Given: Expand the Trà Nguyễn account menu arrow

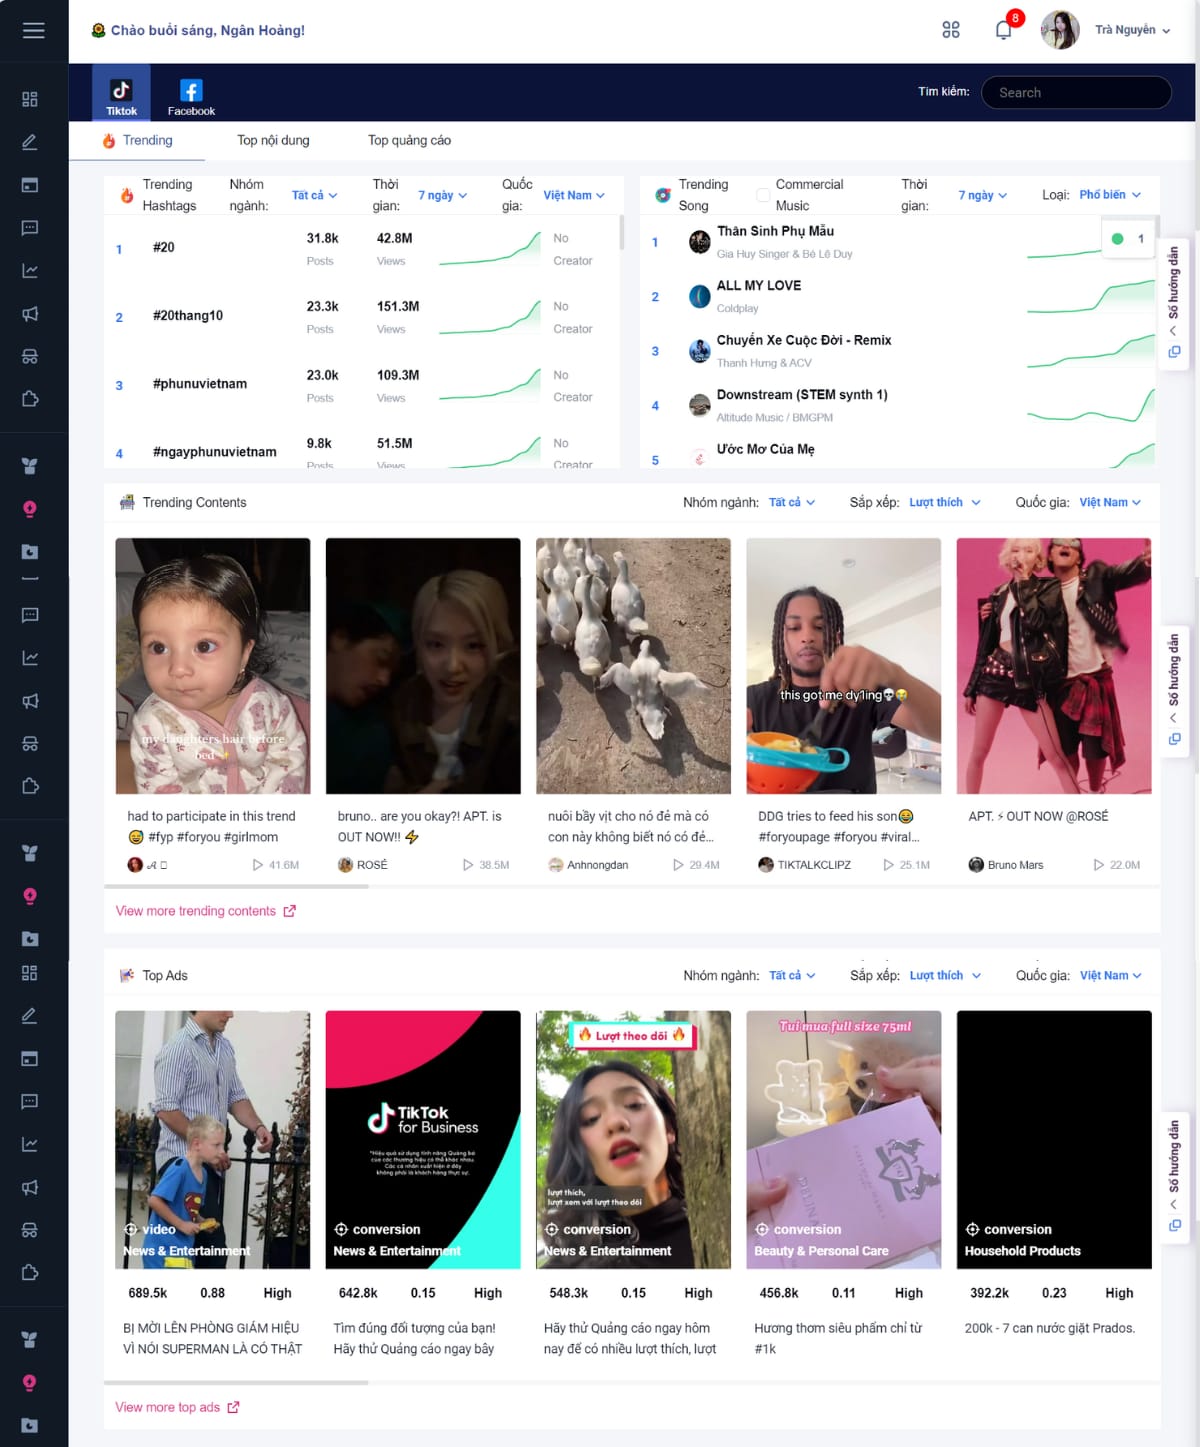Looking at the screenshot, I should pyautogui.click(x=1166, y=31).
